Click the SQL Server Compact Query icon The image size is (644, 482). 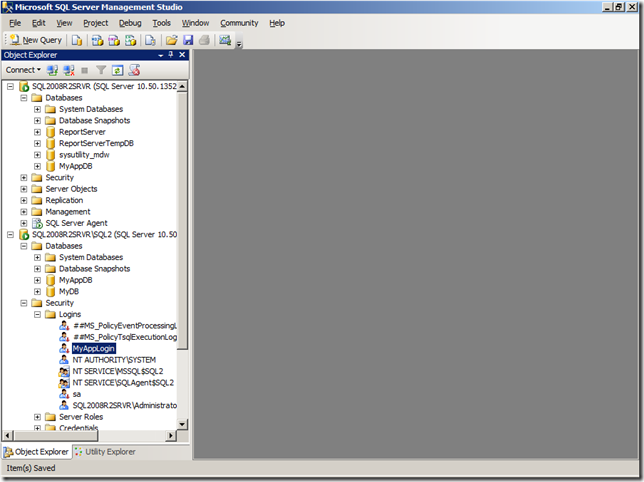(x=150, y=40)
